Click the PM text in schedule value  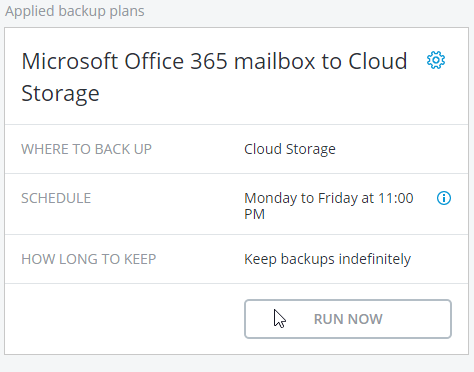(x=254, y=214)
